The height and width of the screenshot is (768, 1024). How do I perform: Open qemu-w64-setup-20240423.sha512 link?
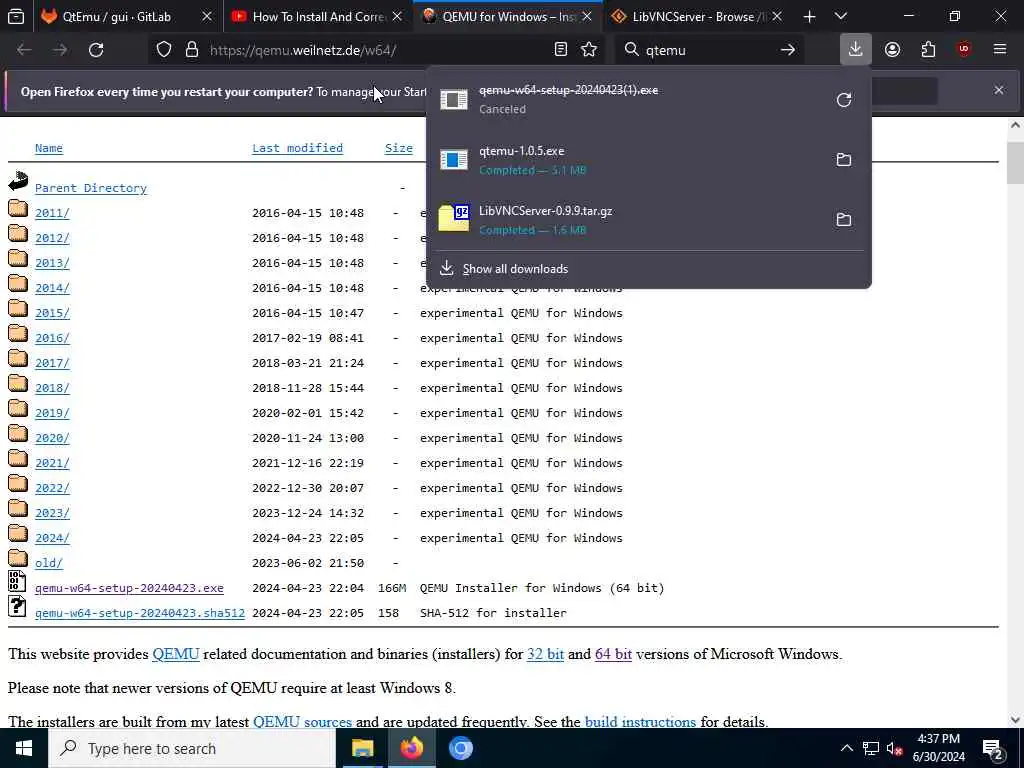[x=140, y=613]
